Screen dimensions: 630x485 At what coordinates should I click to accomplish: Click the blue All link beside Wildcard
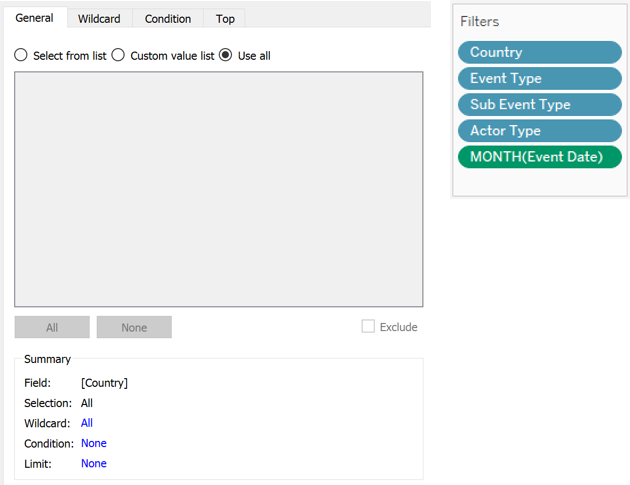[87, 423]
